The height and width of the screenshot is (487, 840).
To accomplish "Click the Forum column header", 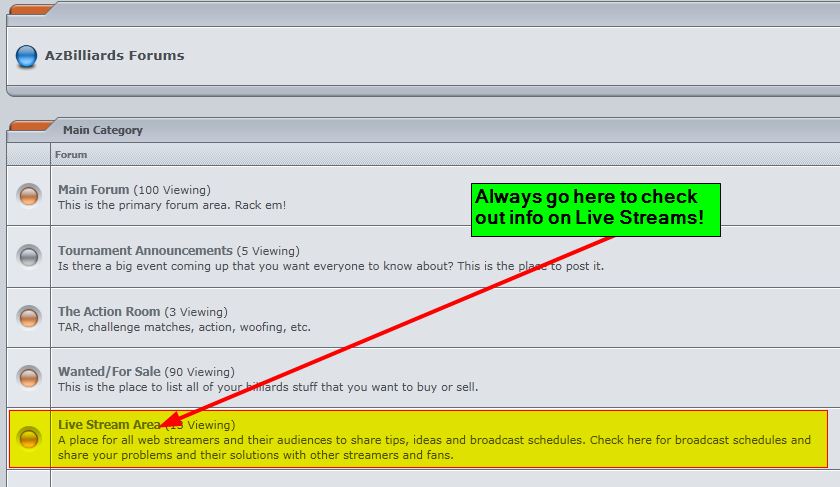I will 71,155.
